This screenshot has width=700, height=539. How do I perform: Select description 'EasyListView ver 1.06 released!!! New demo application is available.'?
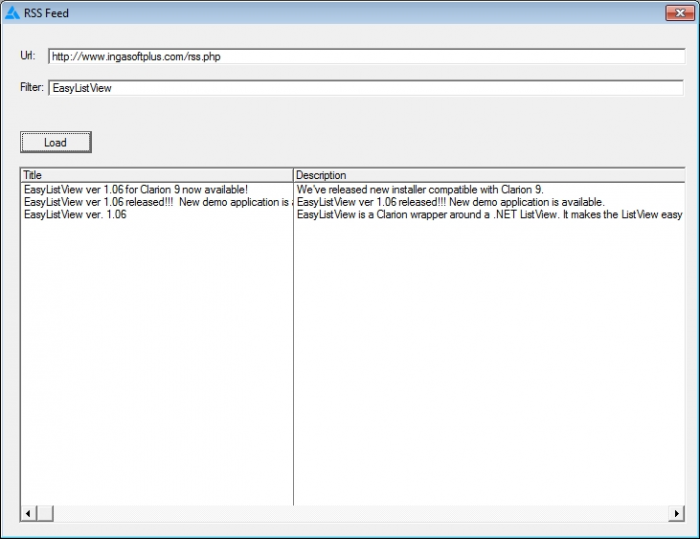pyautogui.click(x=450, y=202)
